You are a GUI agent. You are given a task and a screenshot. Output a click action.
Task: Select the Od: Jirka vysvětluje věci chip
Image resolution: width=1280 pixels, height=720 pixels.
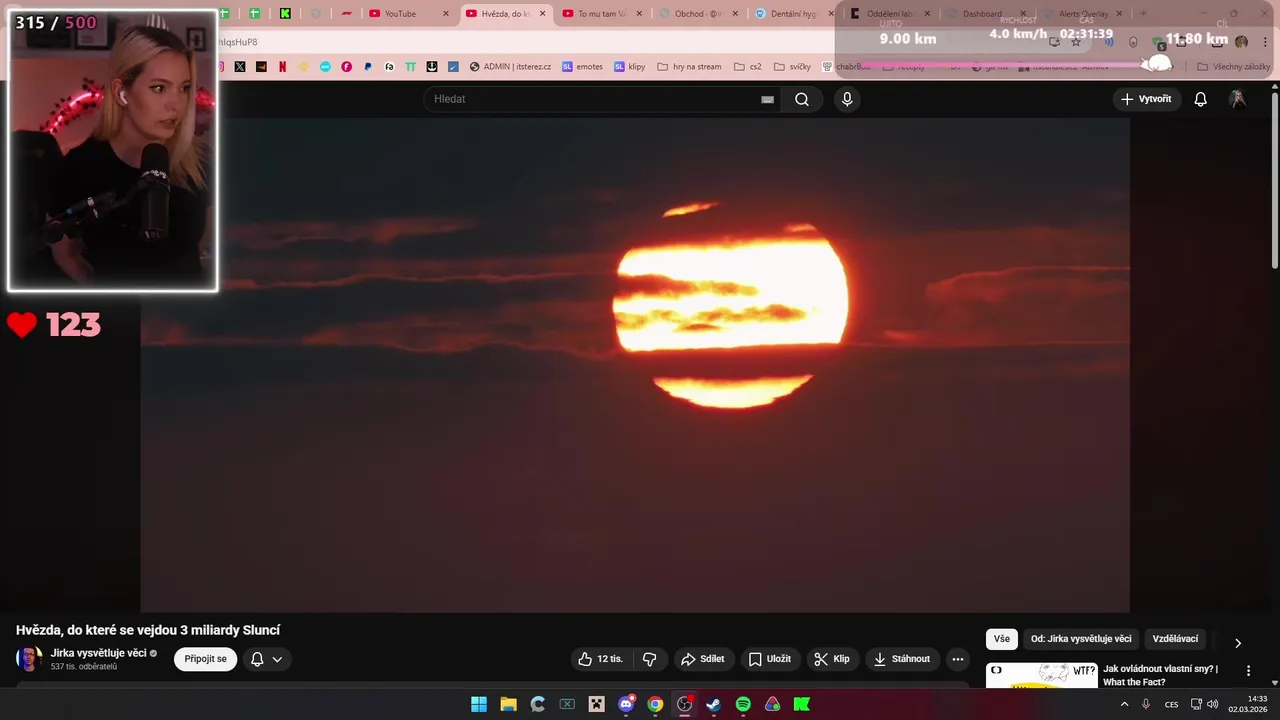(1081, 639)
